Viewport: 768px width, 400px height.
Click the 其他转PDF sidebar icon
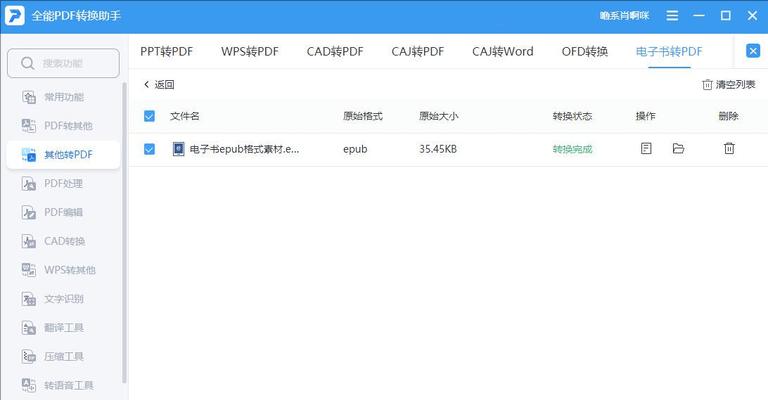point(29,155)
